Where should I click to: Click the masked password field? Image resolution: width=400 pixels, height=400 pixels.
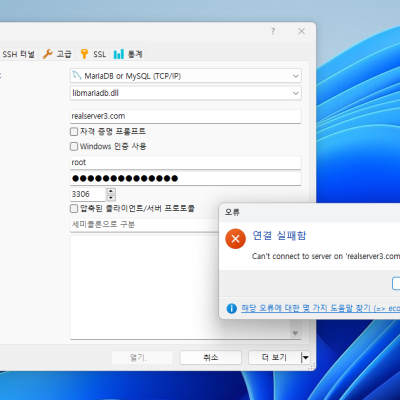pos(186,178)
